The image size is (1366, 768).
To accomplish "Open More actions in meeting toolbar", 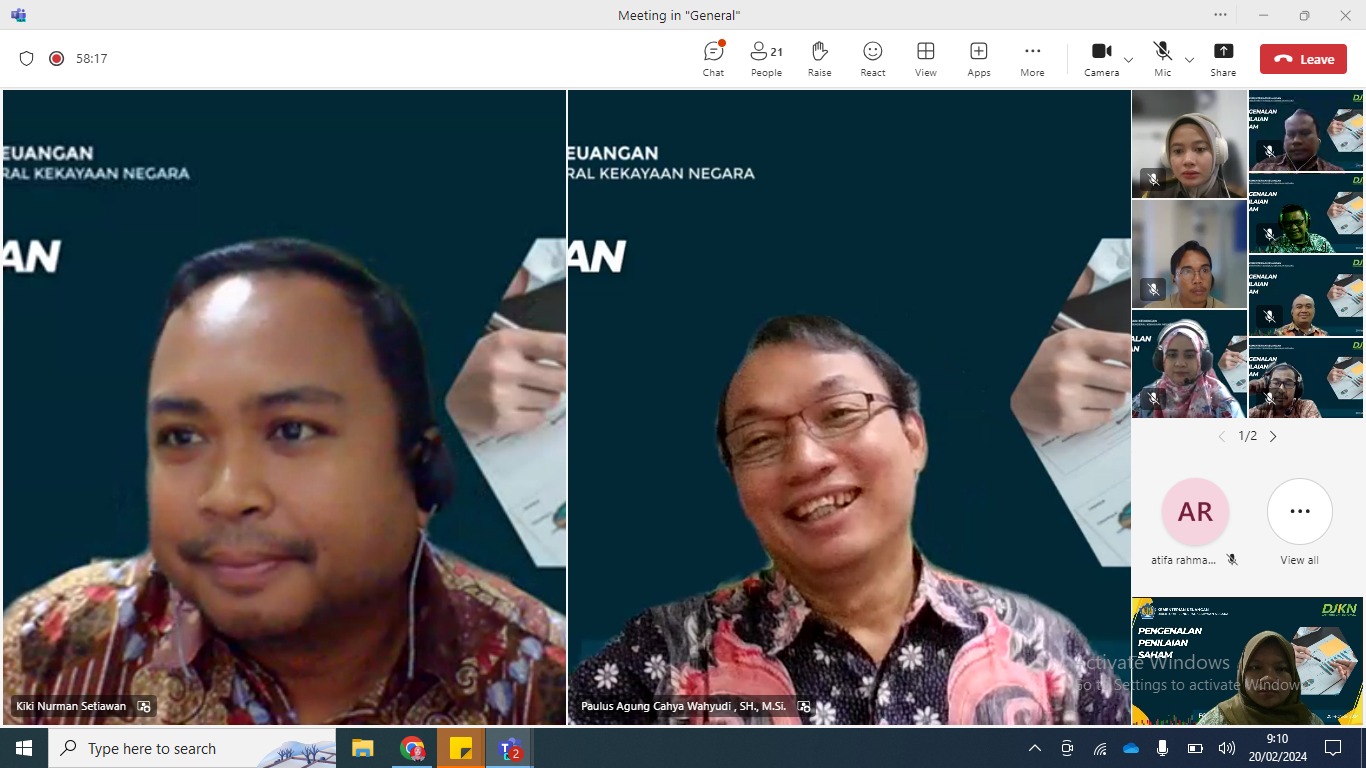I will 1032,58.
